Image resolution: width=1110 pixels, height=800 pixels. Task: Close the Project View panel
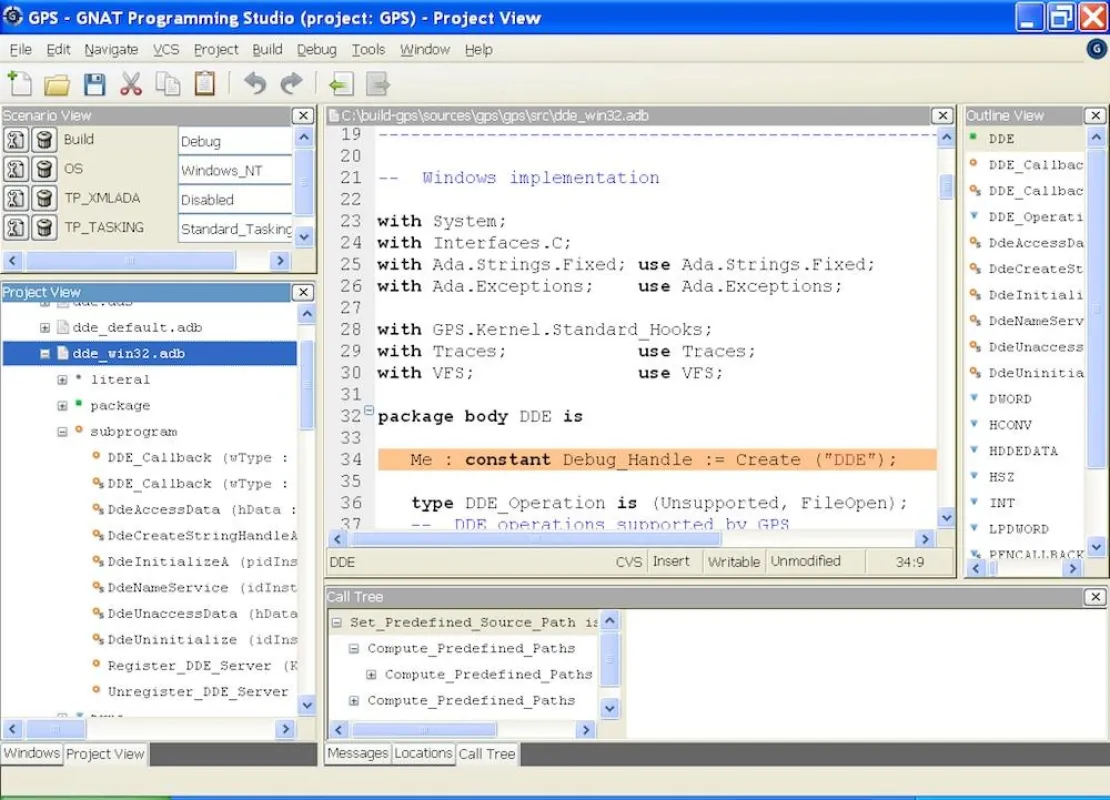pos(303,292)
